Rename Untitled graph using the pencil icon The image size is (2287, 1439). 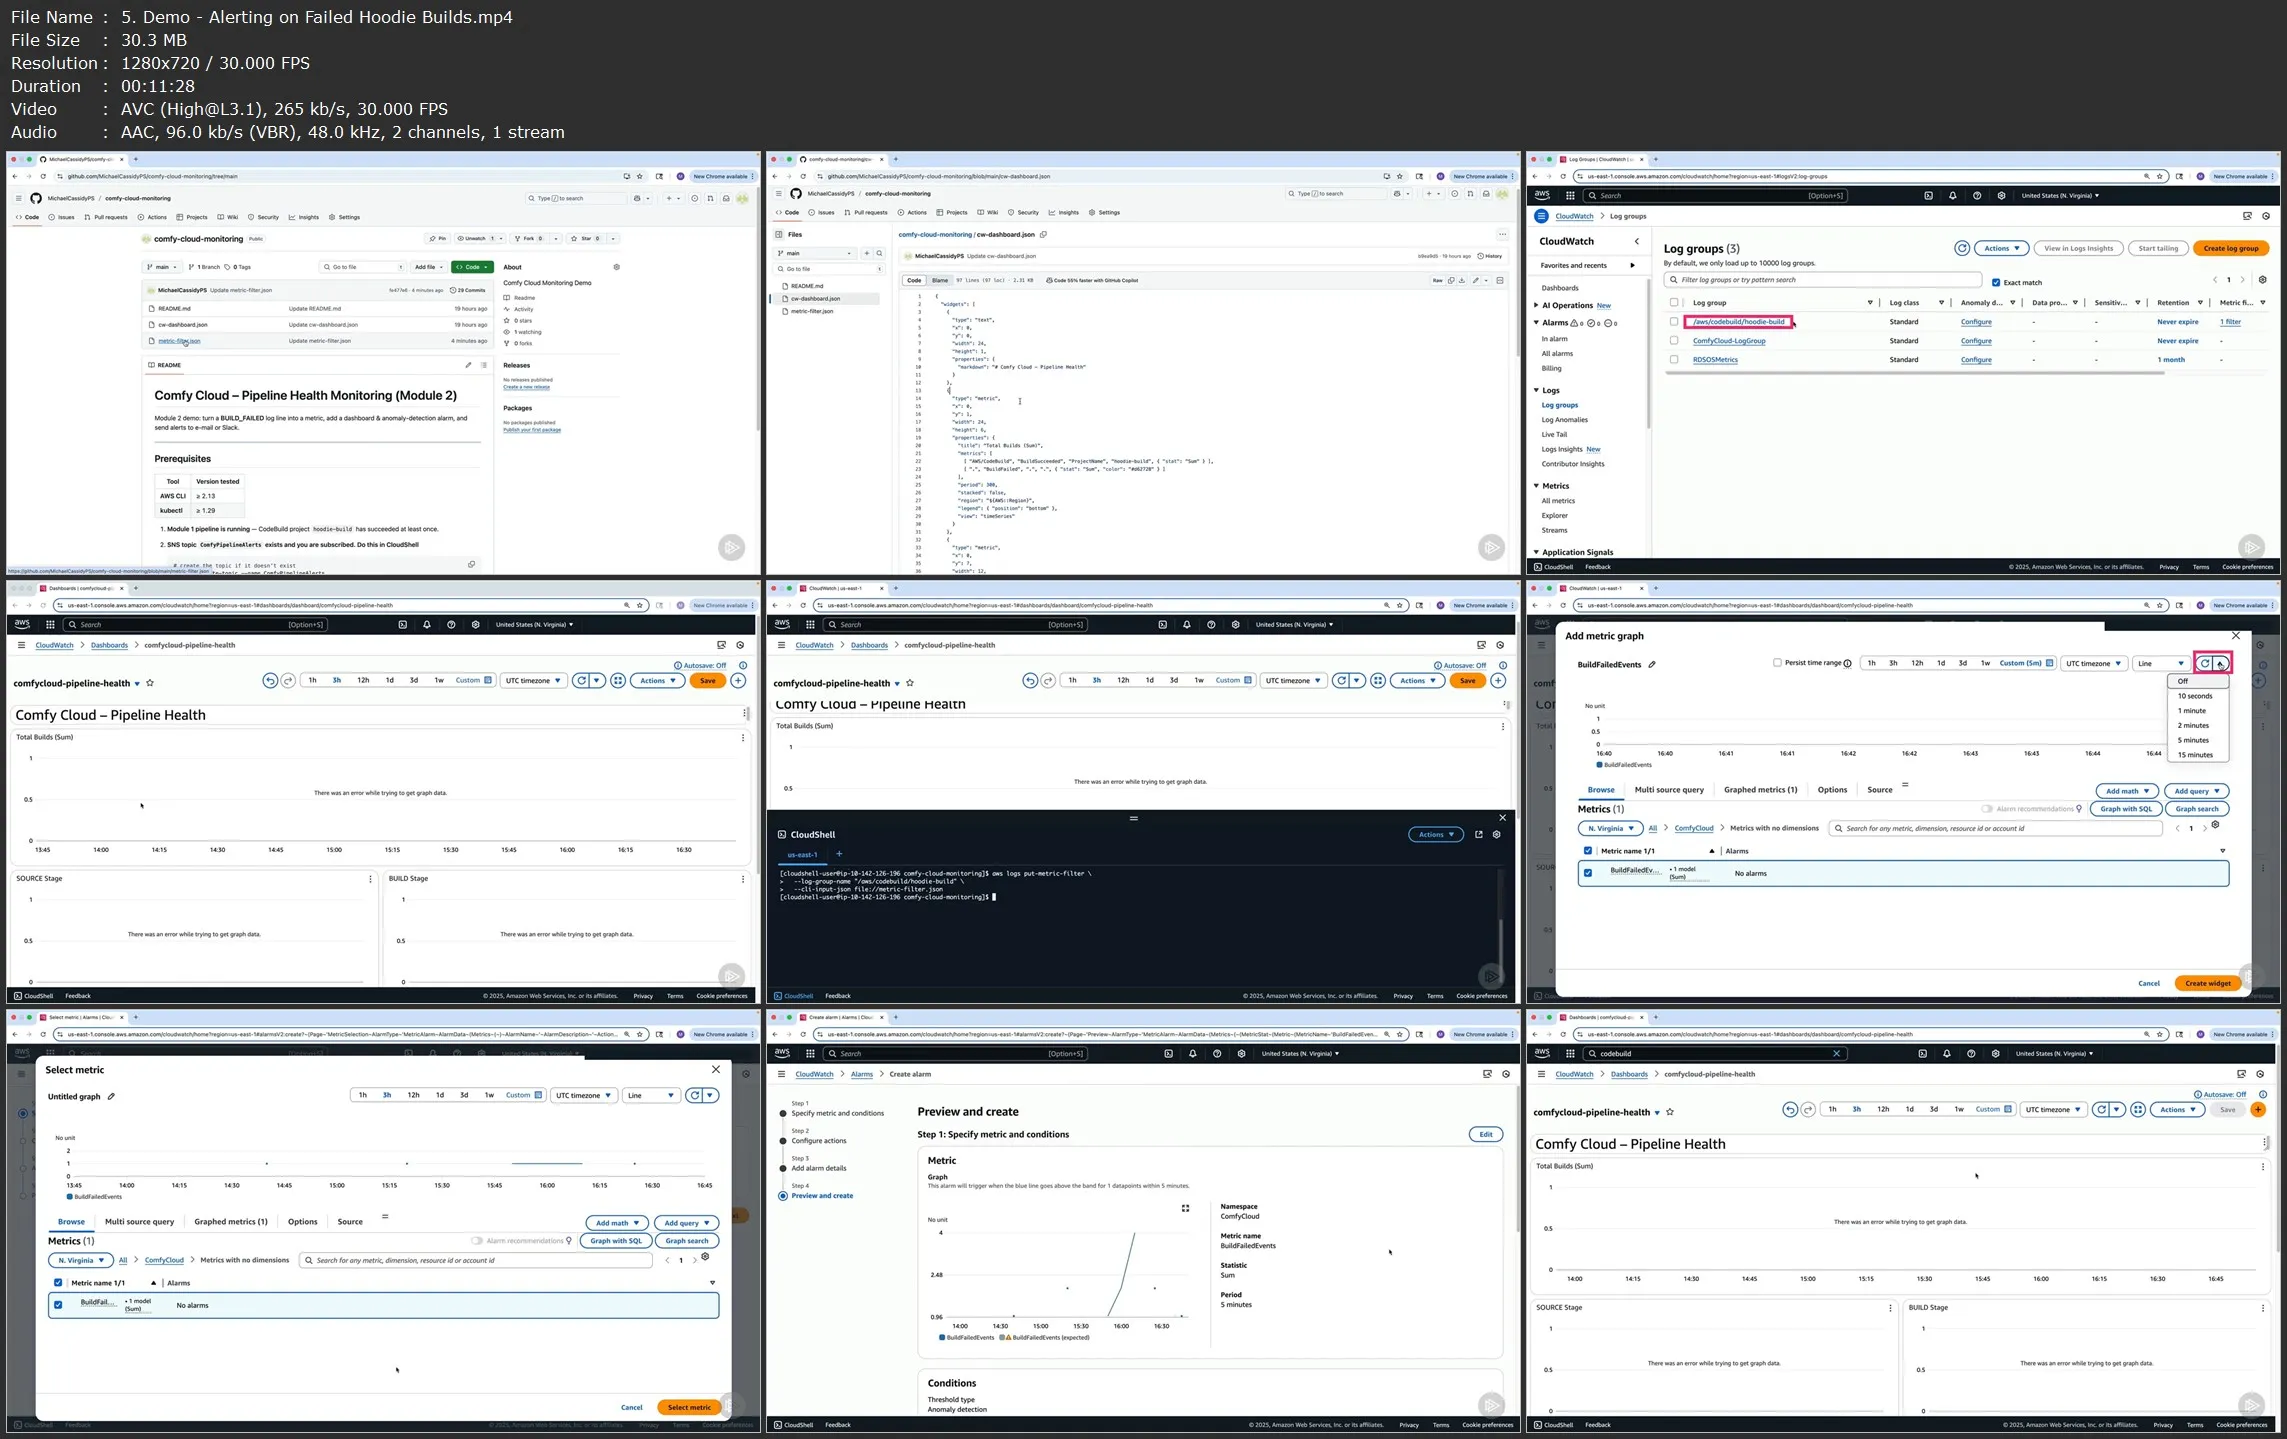pos(111,1096)
